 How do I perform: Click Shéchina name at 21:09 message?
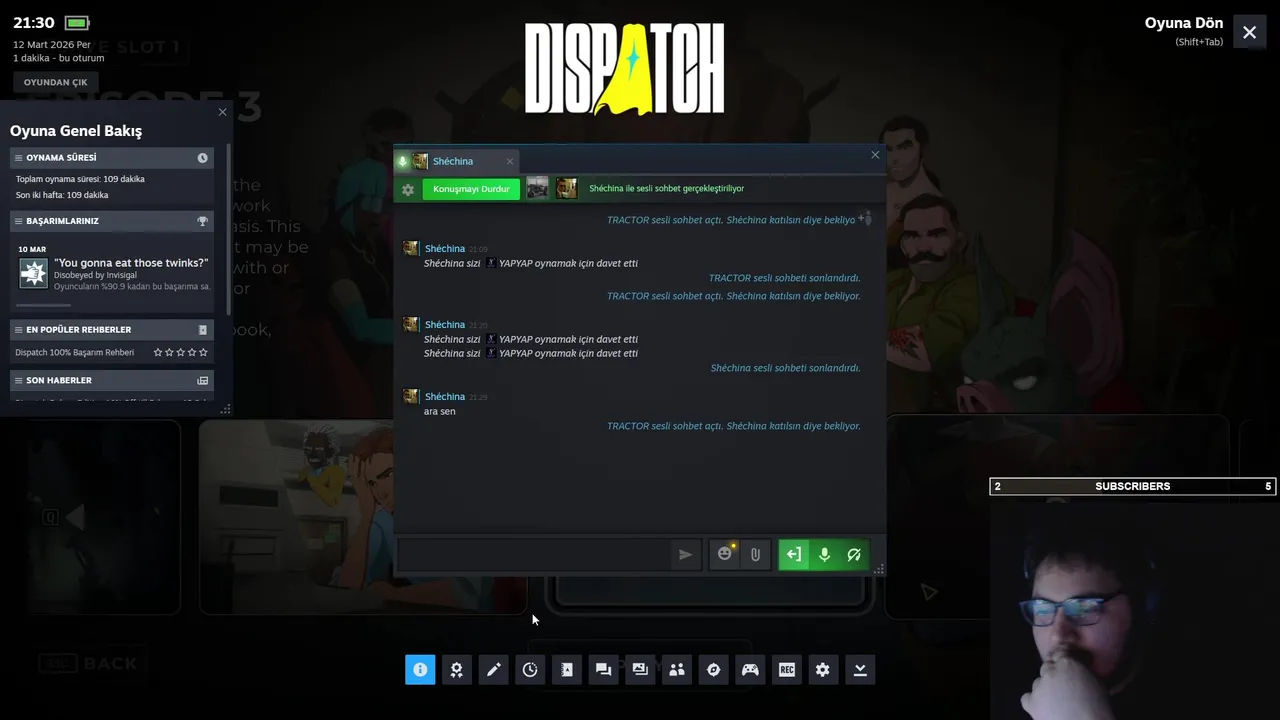445,249
